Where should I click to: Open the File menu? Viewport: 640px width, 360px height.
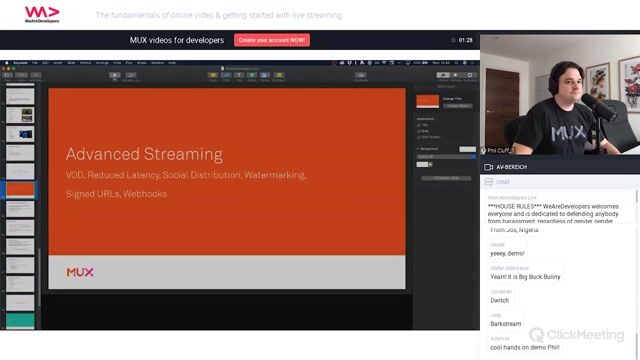[x=35, y=63]
